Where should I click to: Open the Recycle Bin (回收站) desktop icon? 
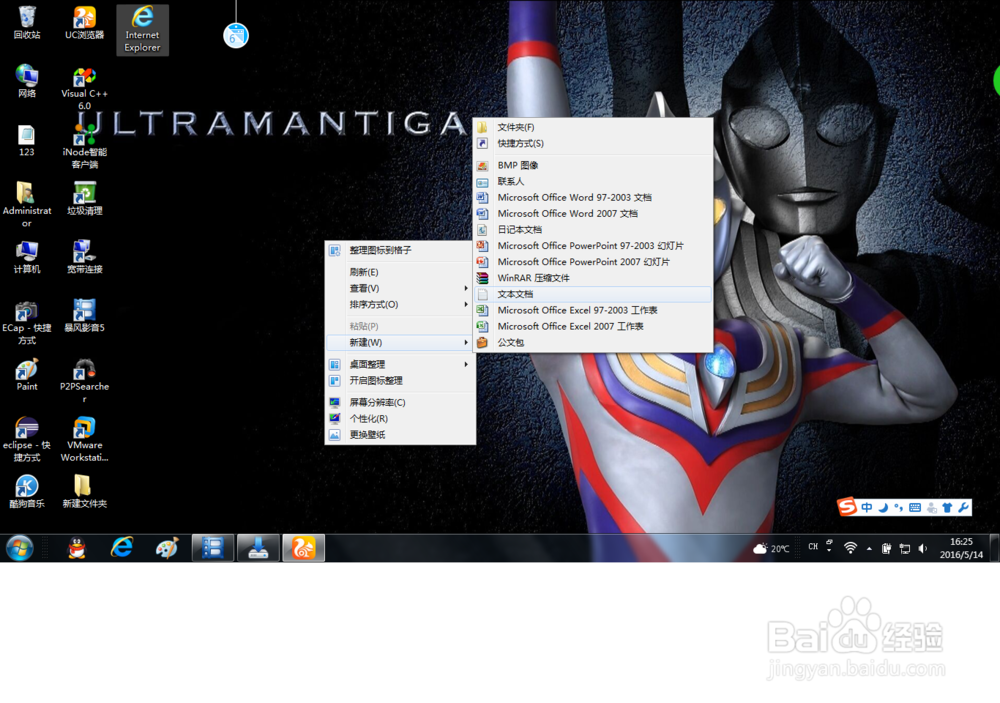point(27,22)
